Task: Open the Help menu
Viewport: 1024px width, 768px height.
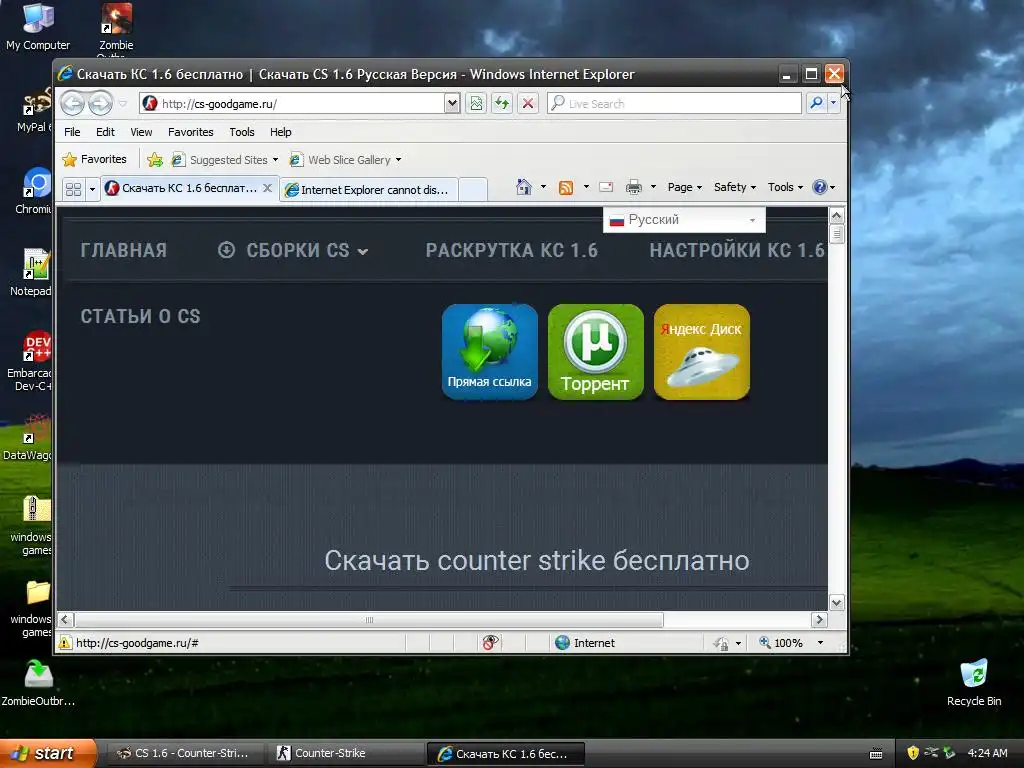Action: (x=281, y=132)
